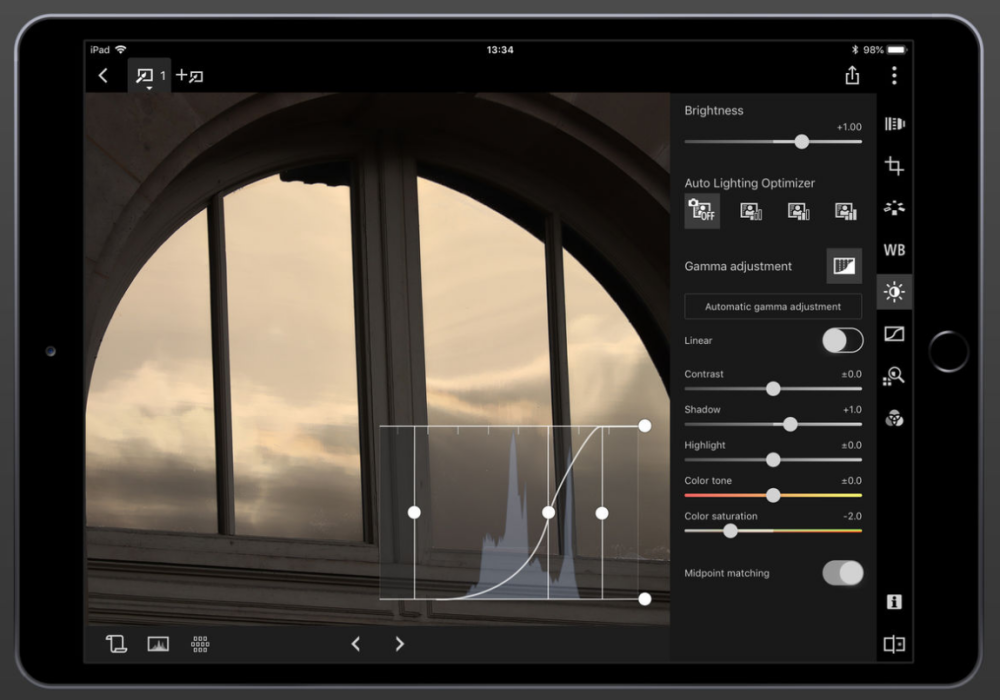Click the Brightness value +1.00

click(849, 127)
